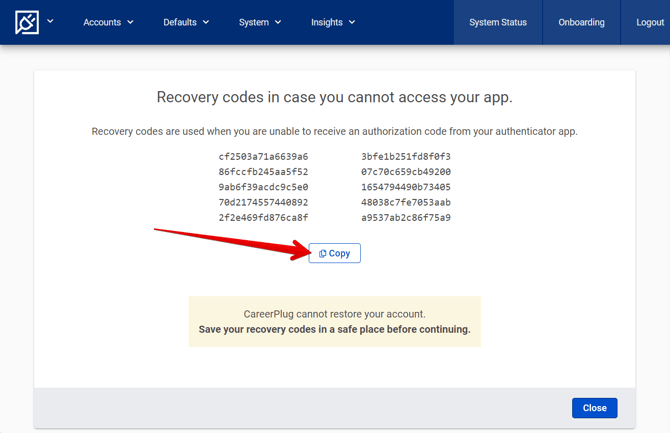Viewport: 670px width, 433px height.
Task: Copy the recovery codes
Action: [x=335, y=253]
